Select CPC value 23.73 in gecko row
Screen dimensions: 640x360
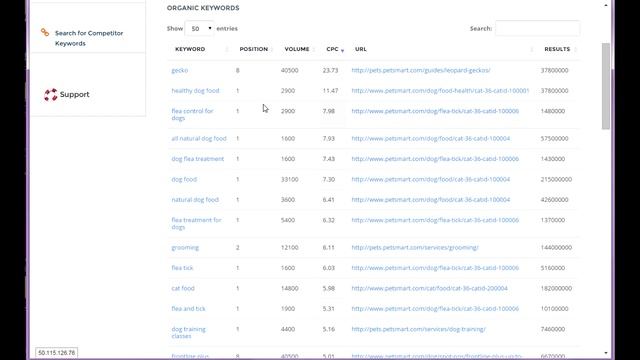click(330, 70)
